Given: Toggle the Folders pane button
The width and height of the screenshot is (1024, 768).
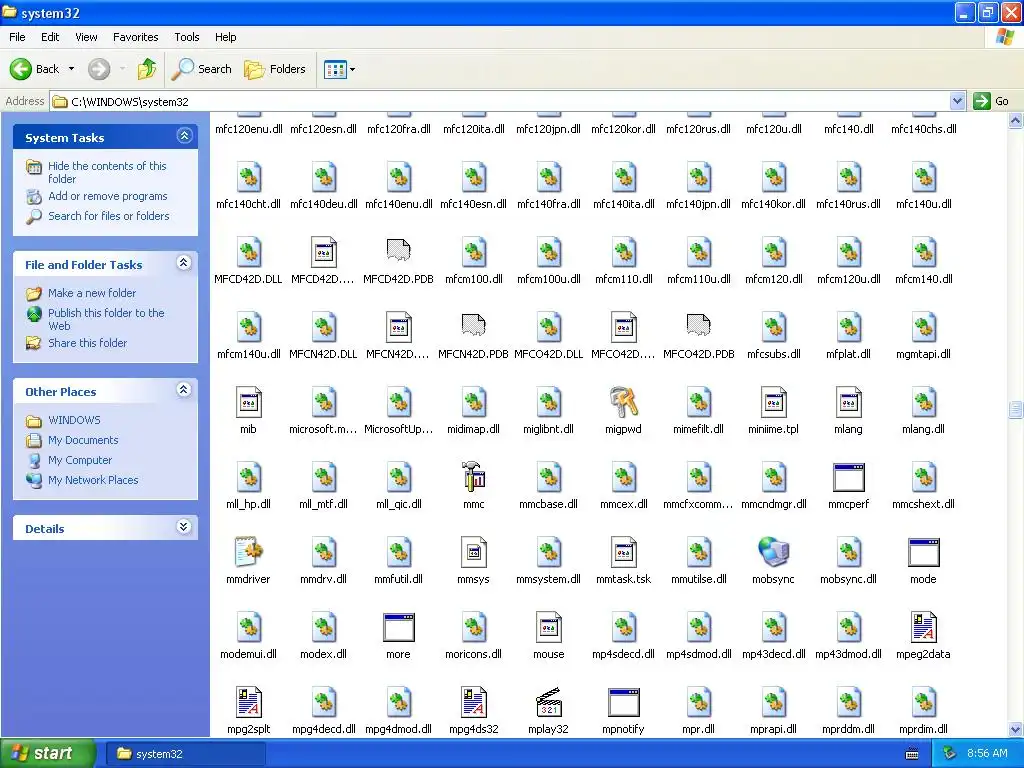Looking at the screenshot, I should pyautogui.click(x=274, y=69).
